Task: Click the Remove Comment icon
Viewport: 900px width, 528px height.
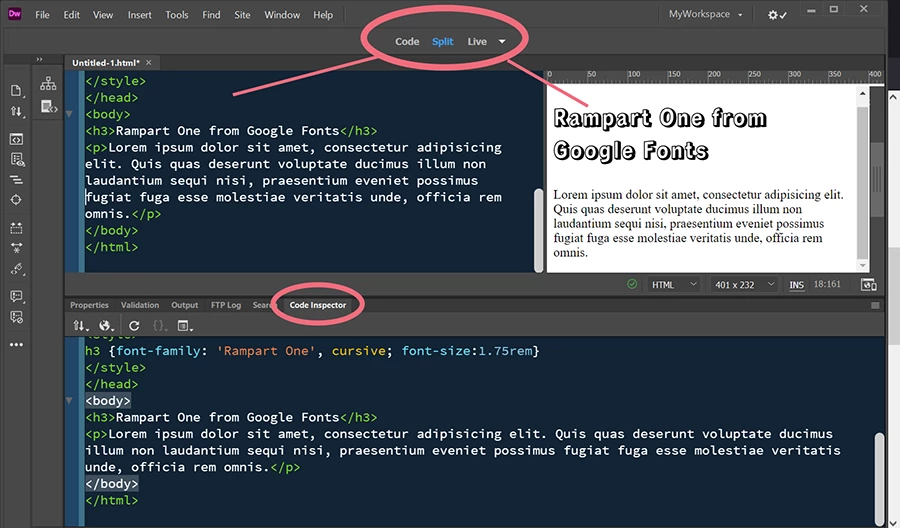Action: pyautogui.click(x=16, y=317)
